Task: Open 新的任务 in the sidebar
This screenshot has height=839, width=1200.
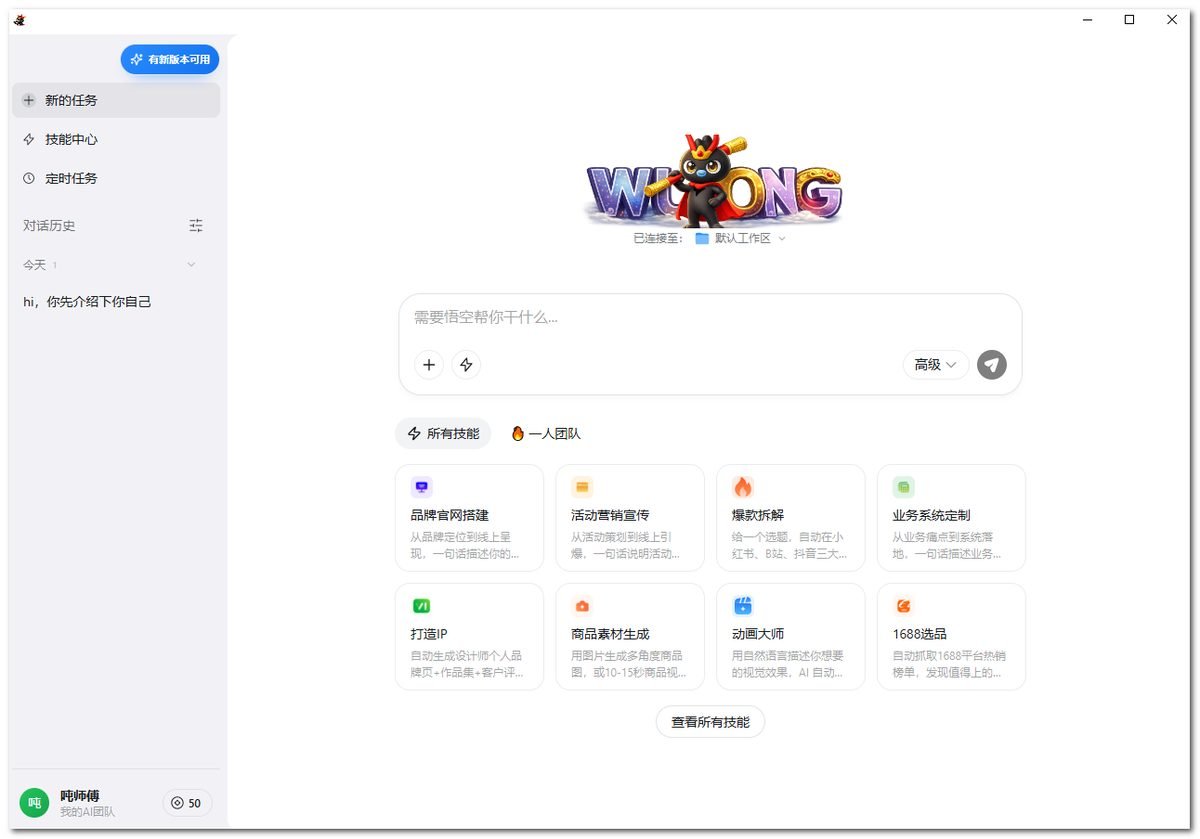Action: (x=116, y=100)
